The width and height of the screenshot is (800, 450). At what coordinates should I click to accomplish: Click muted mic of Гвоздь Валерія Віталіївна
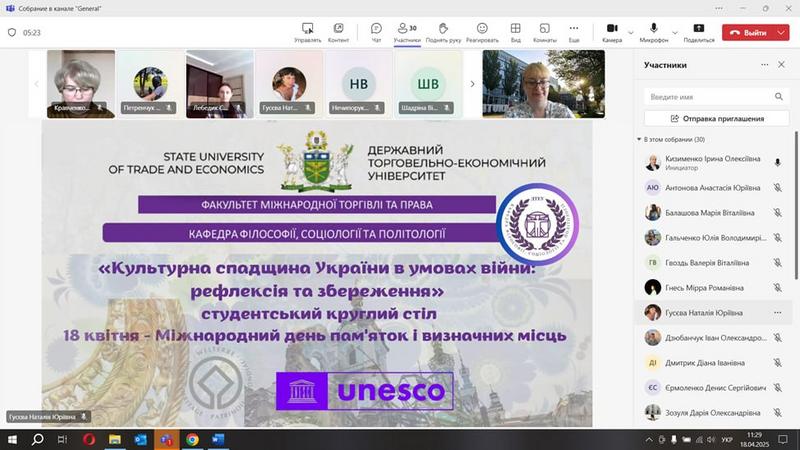coord(778,263)
